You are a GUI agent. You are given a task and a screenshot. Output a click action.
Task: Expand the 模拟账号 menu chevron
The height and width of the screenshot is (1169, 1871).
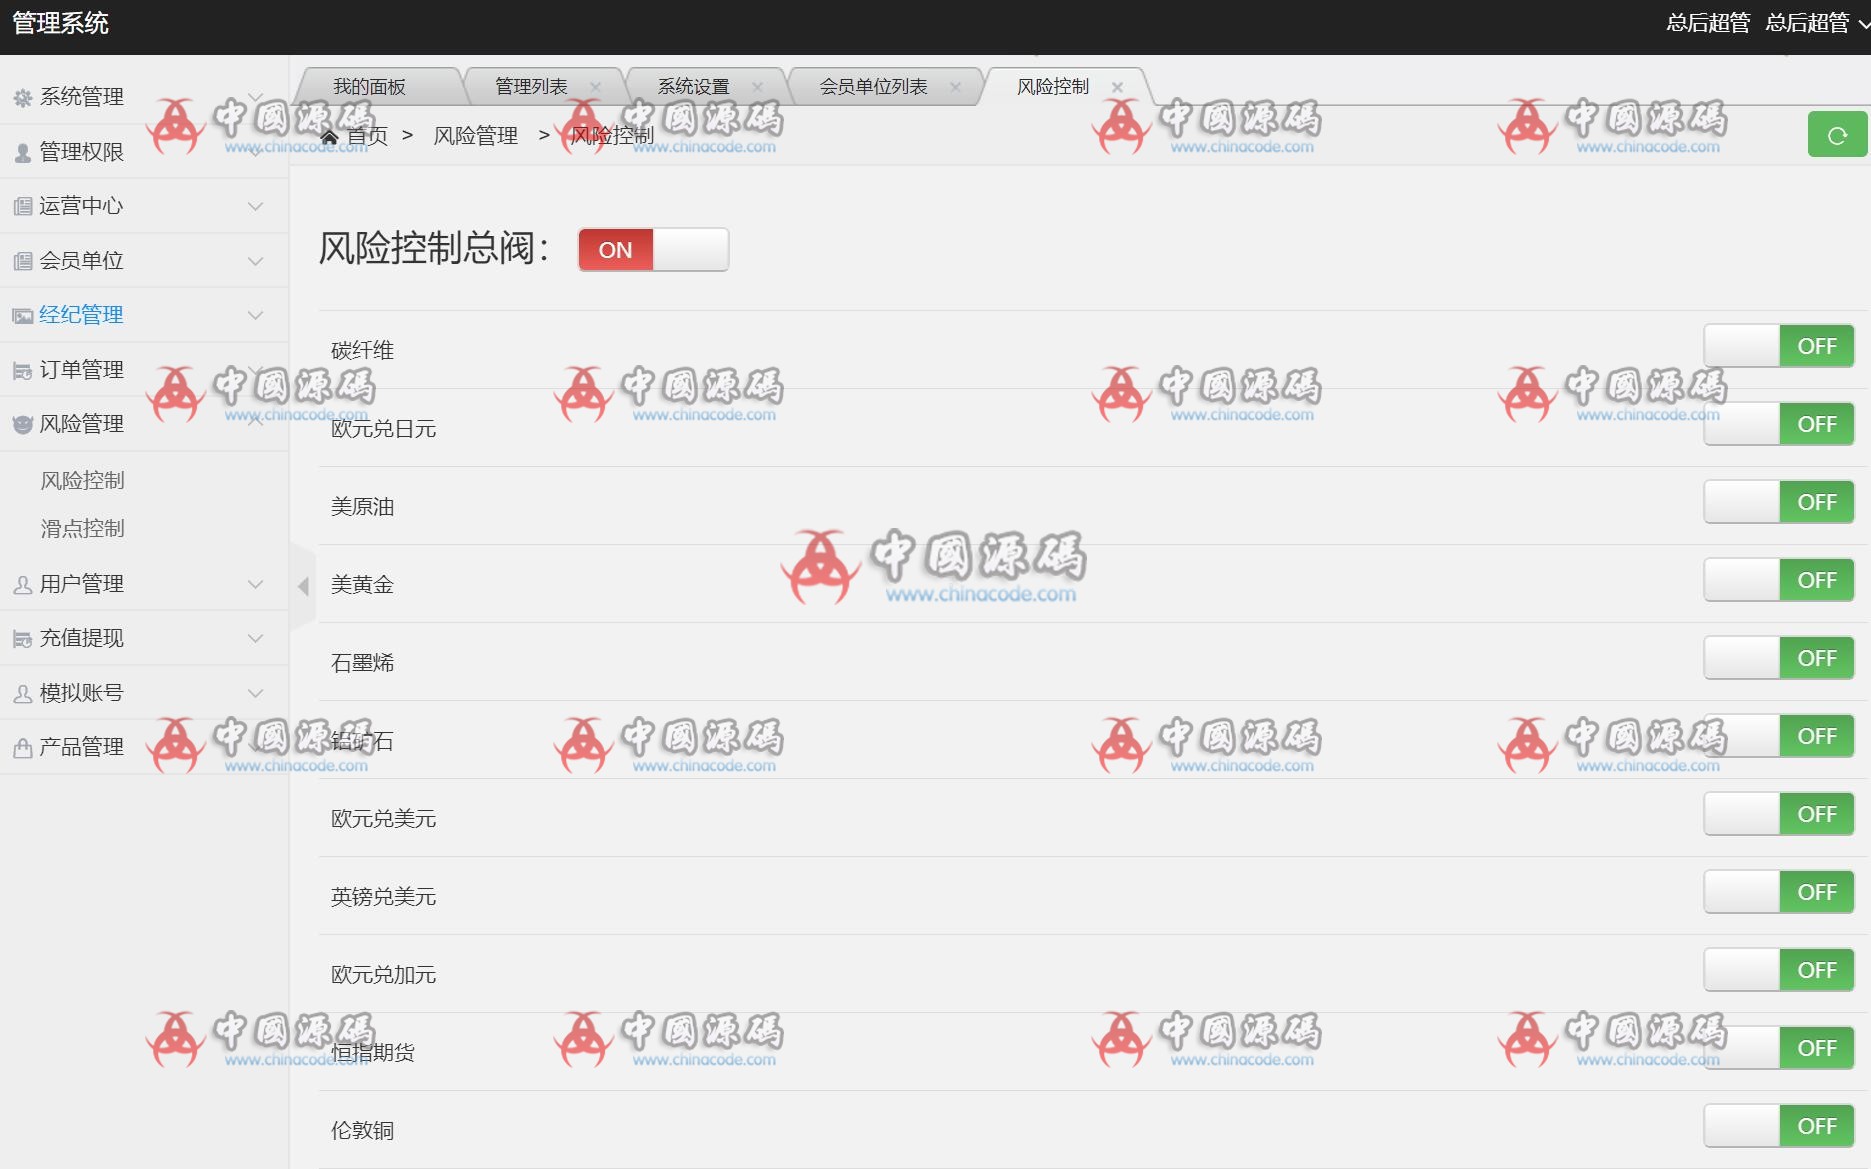(255, 693)
